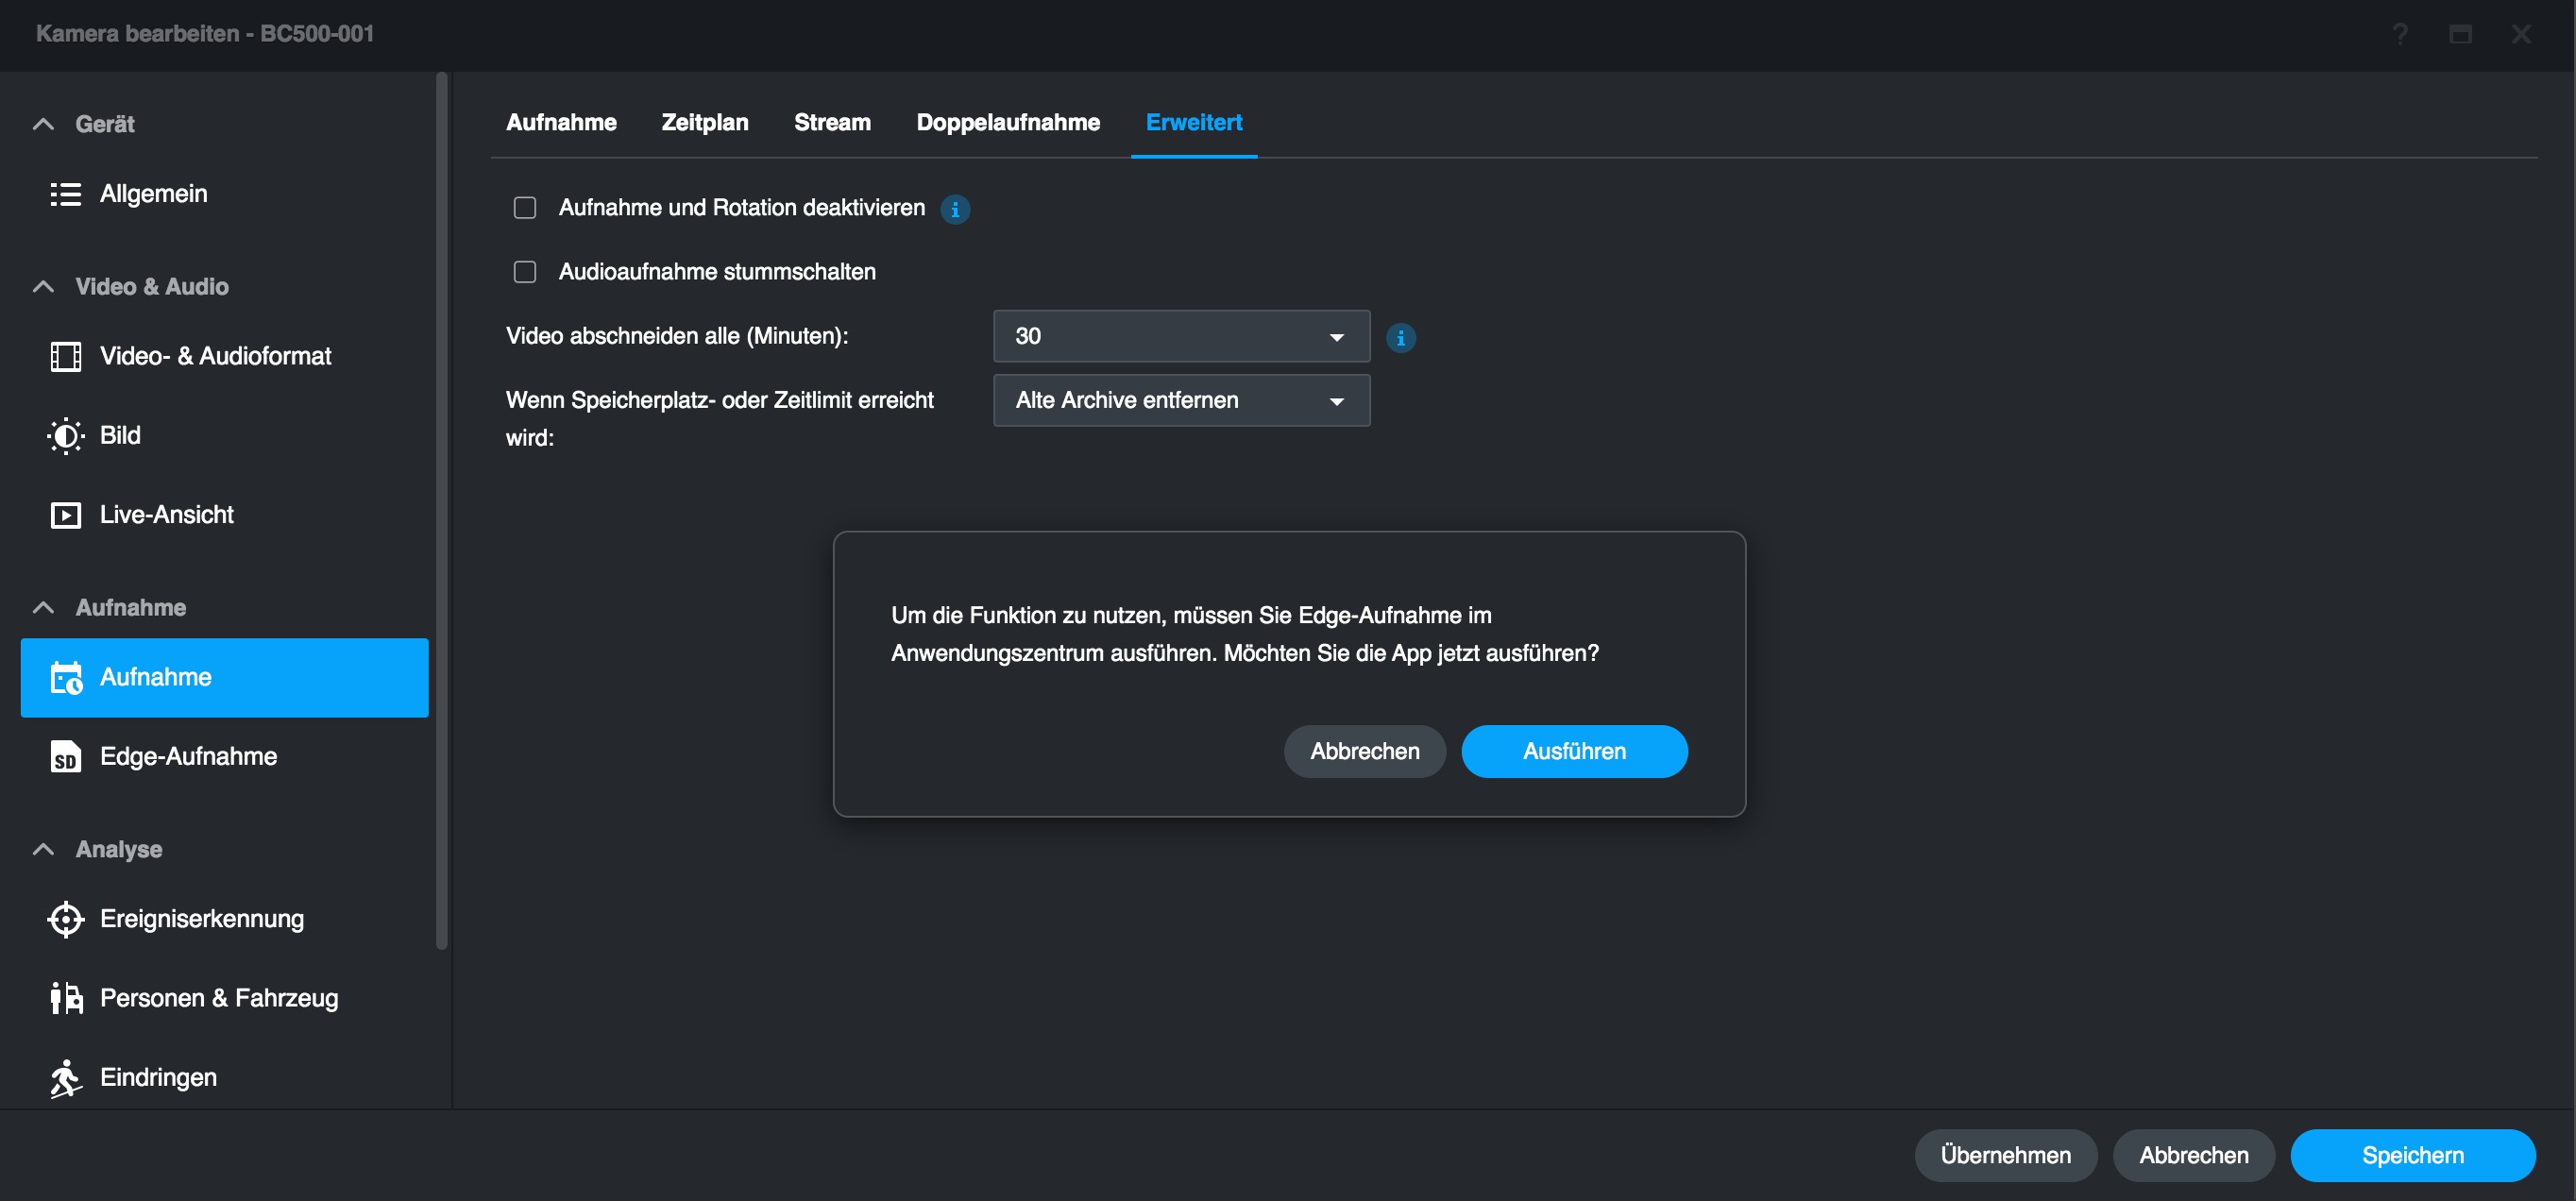Click the Speichern button
This screenshot has width=2576, height=1201.
[2411, 1155]
